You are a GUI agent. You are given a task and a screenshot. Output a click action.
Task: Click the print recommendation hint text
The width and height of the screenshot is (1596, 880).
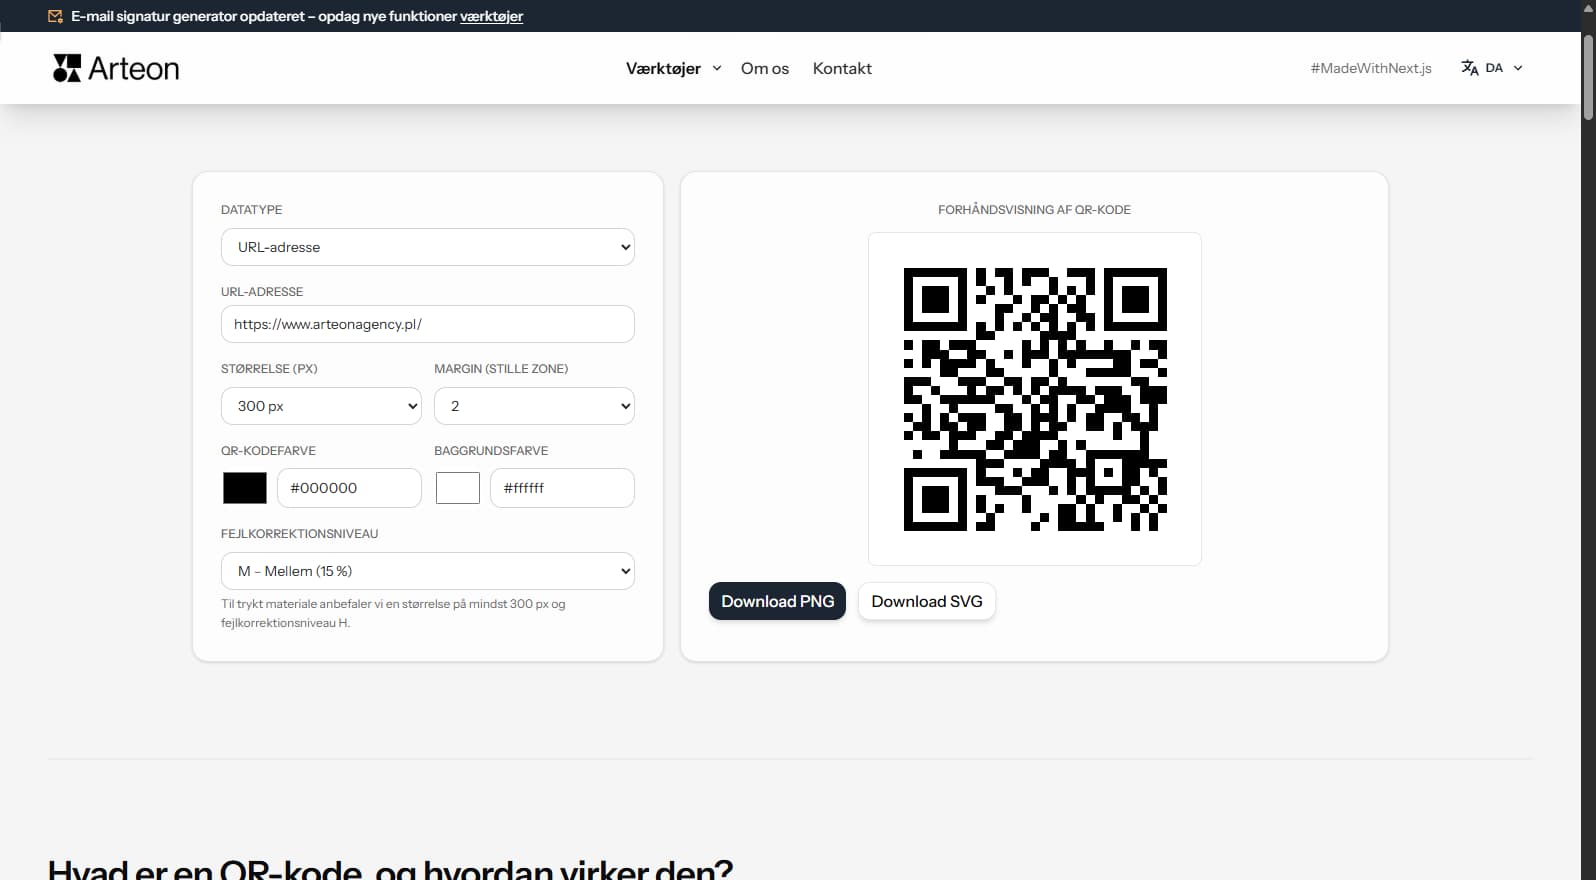coord(393,613)
